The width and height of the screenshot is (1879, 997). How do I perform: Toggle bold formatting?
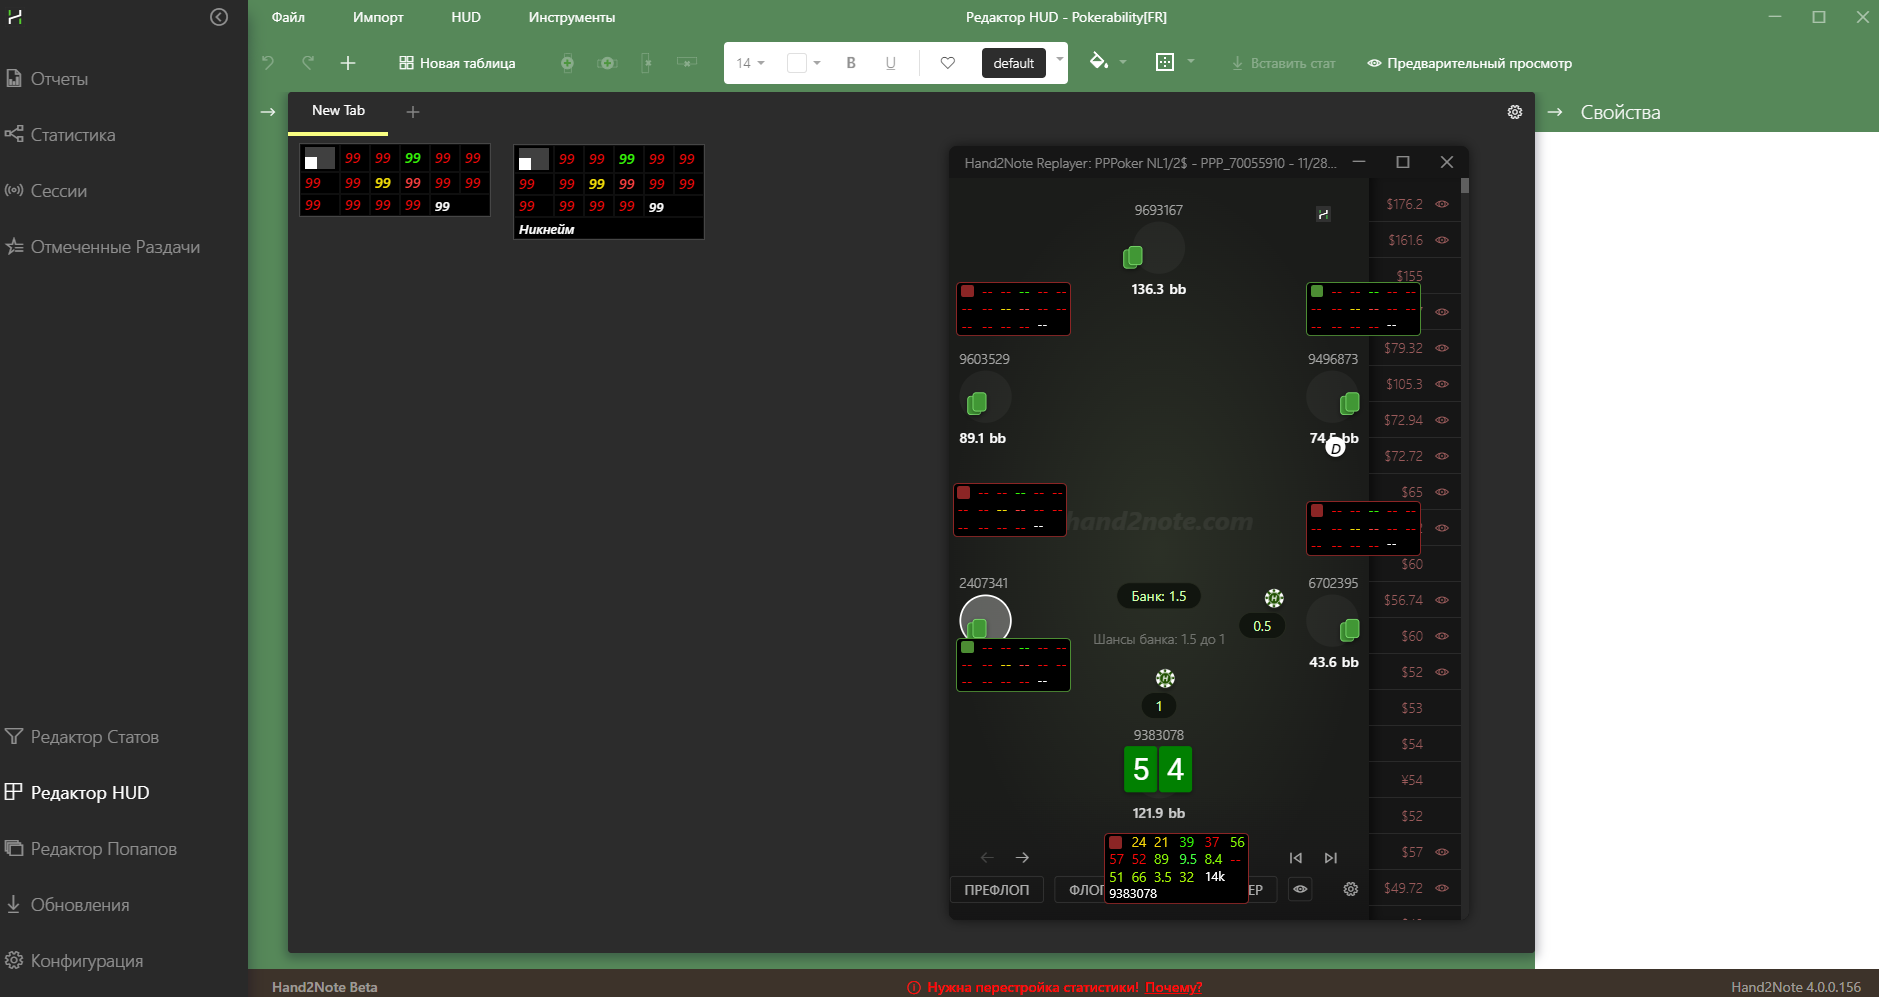(851, 63)
